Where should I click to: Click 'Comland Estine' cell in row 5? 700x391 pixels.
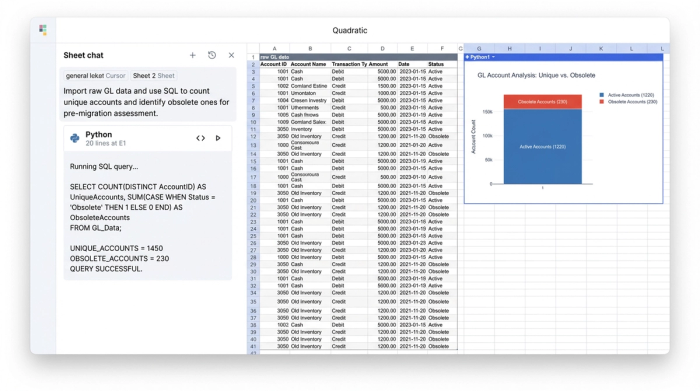pyautogui.click(x=309, y=86)
